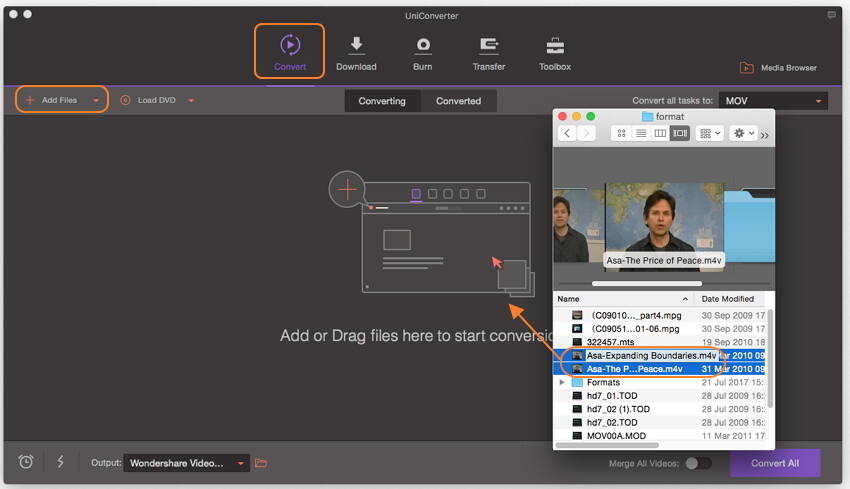Select the (C09051...01-06.mpg file
The image size is (850, 489).
coord(659,329)
